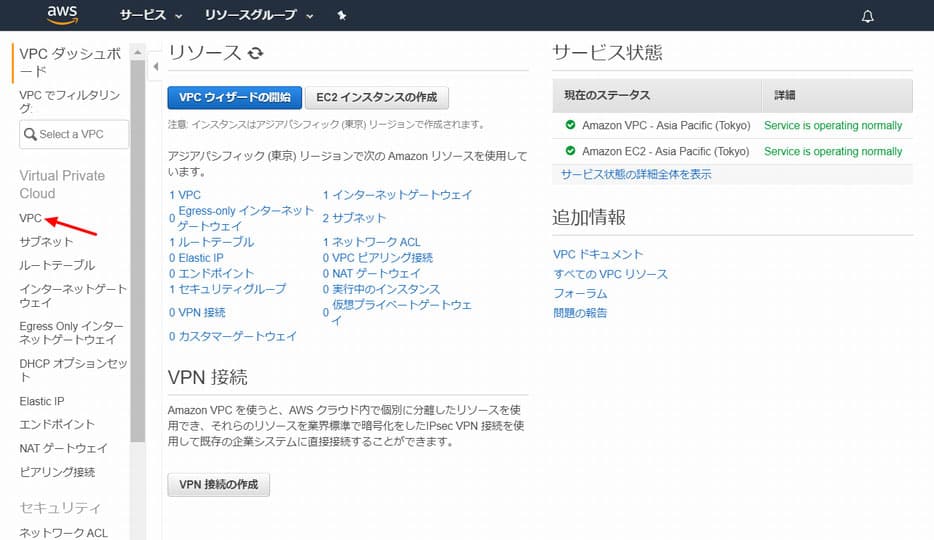Open the 問題の報告 link
Image resolution: width=934 pixels, height=540 pixels.
pos(580,313)
